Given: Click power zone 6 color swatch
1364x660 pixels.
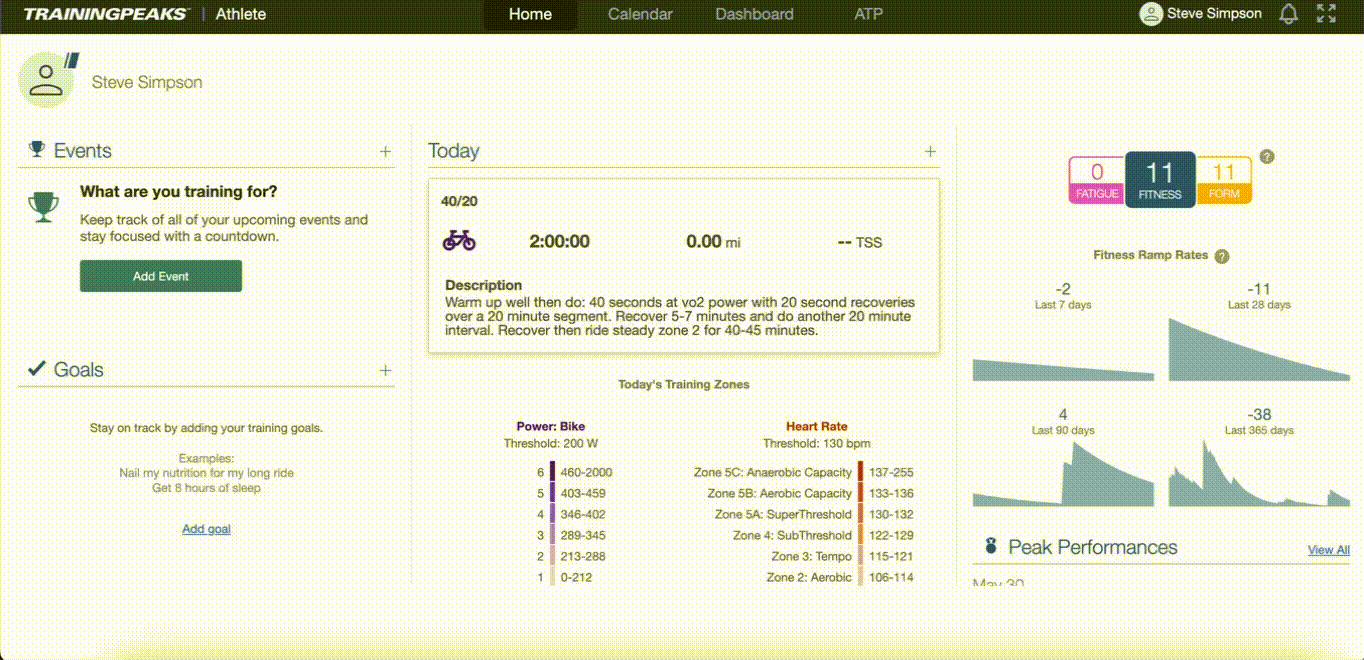Looking at the screenshot, I should [552, 472].
